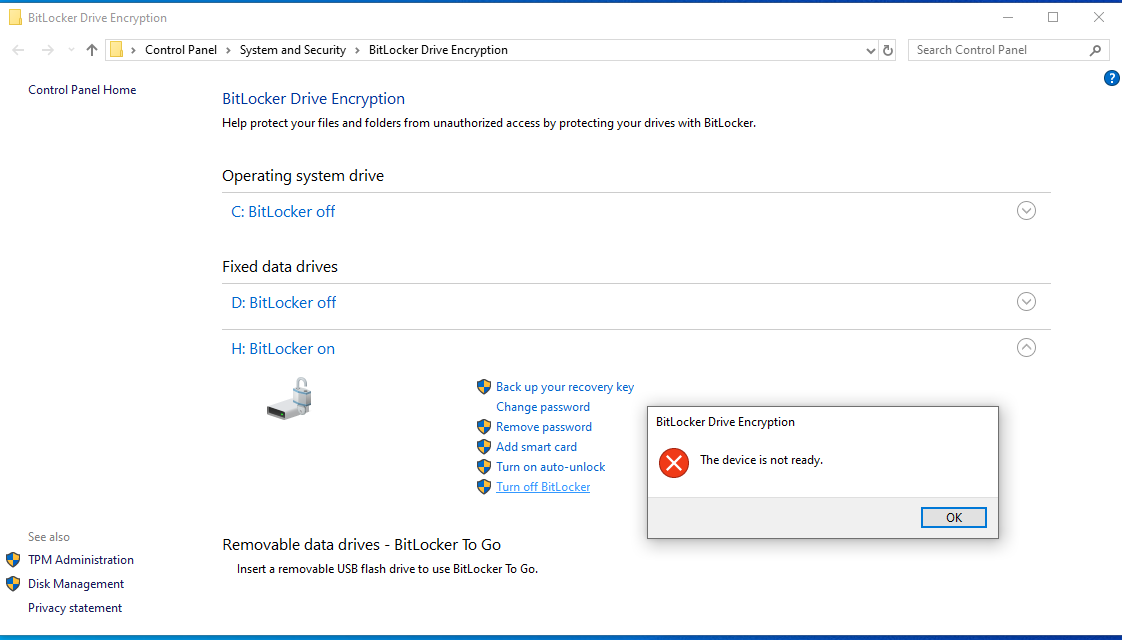Click the shield beside Remove password
Image resolution: width=1122 pixels, height=640 pixels.
[x=484, y=427]
